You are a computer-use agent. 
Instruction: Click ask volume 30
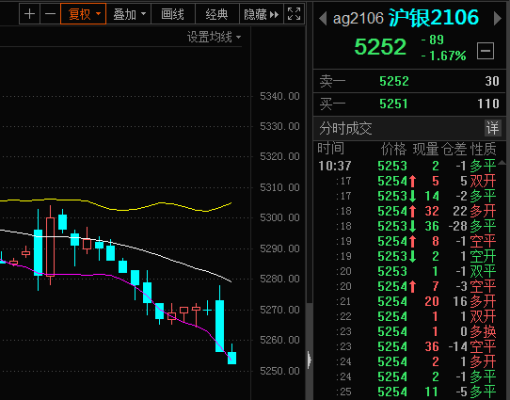pyautogui.click(x=492, y=81)
